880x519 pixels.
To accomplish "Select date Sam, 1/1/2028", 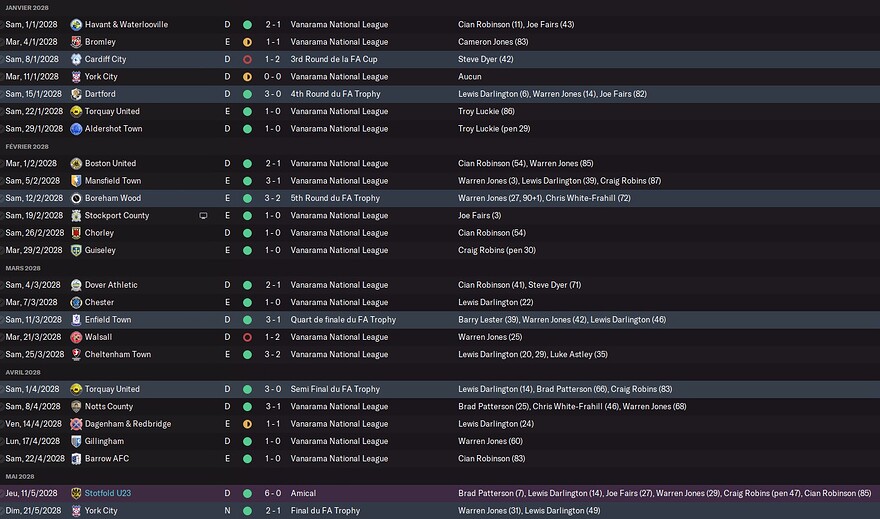I will coord(31,25).
